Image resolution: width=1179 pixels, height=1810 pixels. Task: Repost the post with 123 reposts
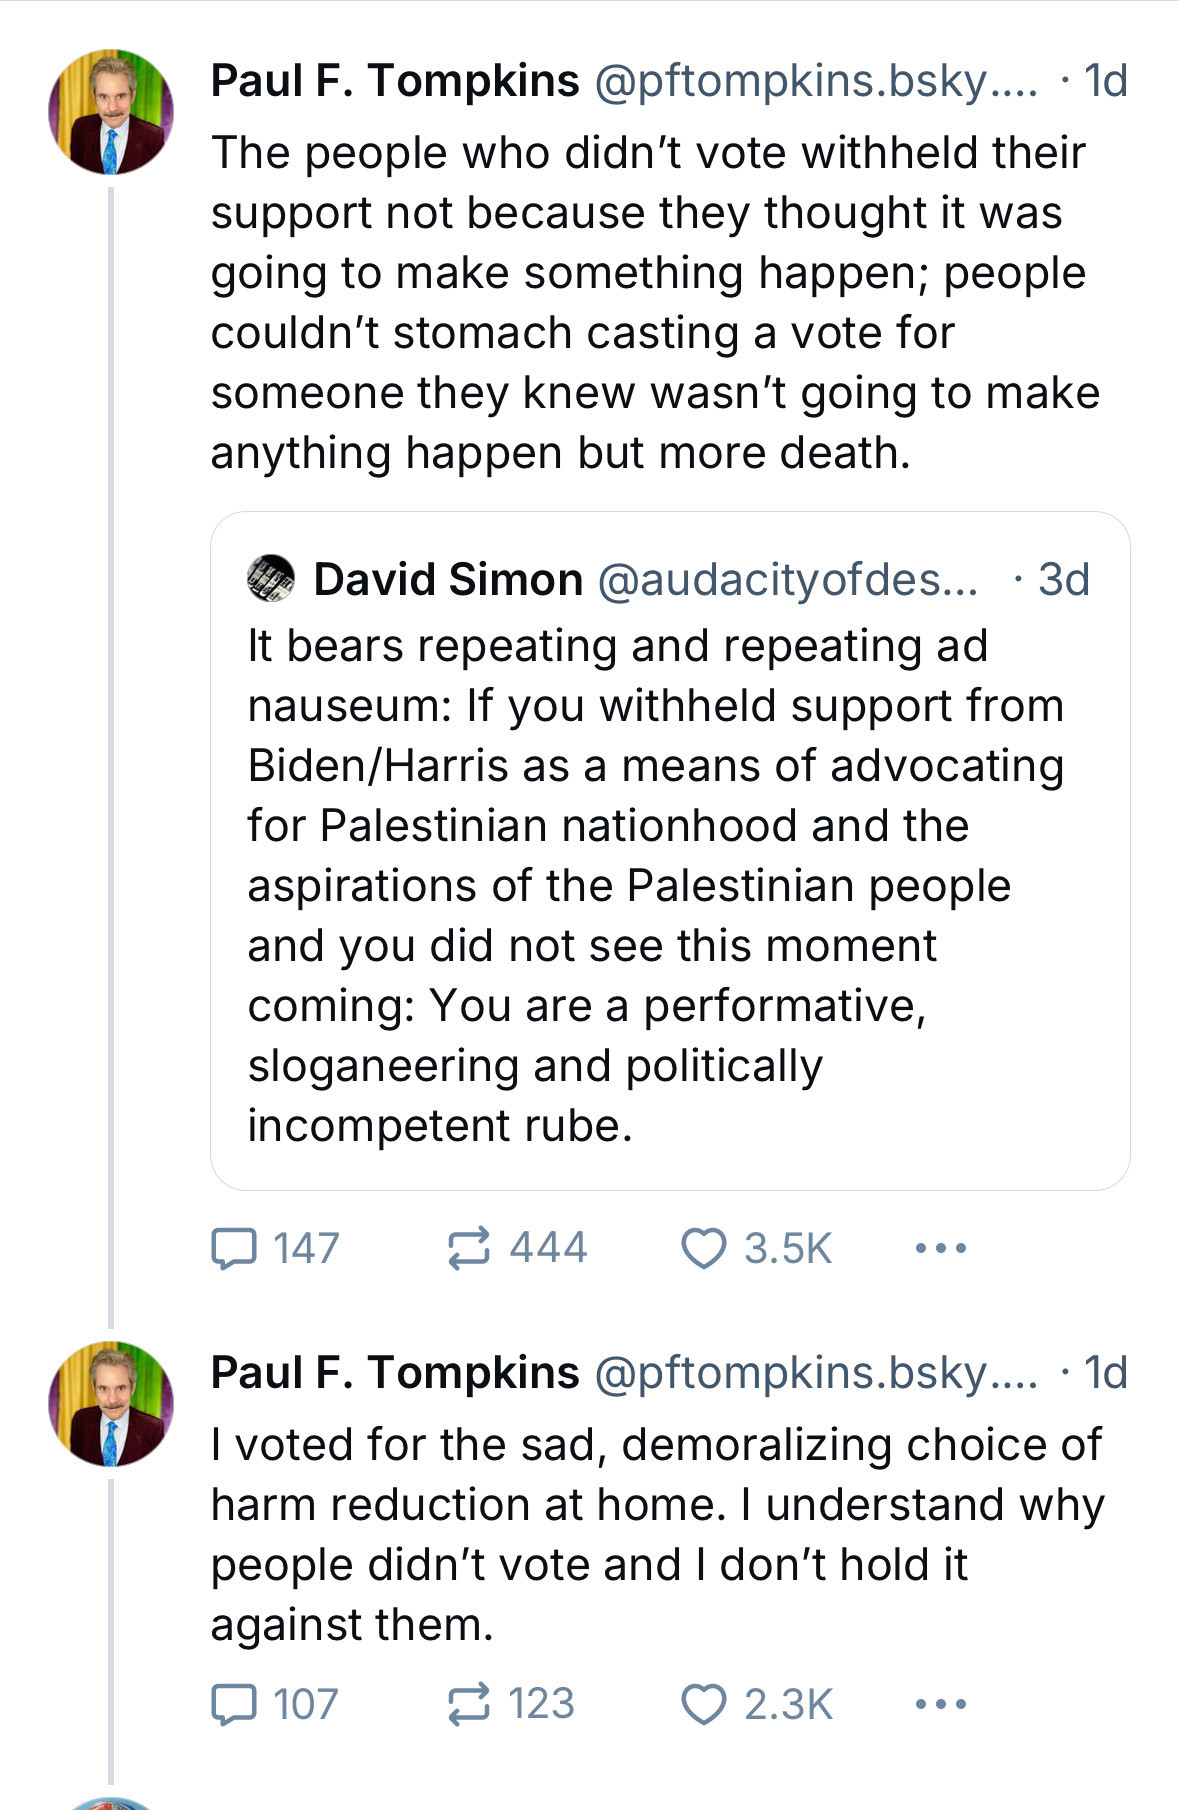[468, 1704]
